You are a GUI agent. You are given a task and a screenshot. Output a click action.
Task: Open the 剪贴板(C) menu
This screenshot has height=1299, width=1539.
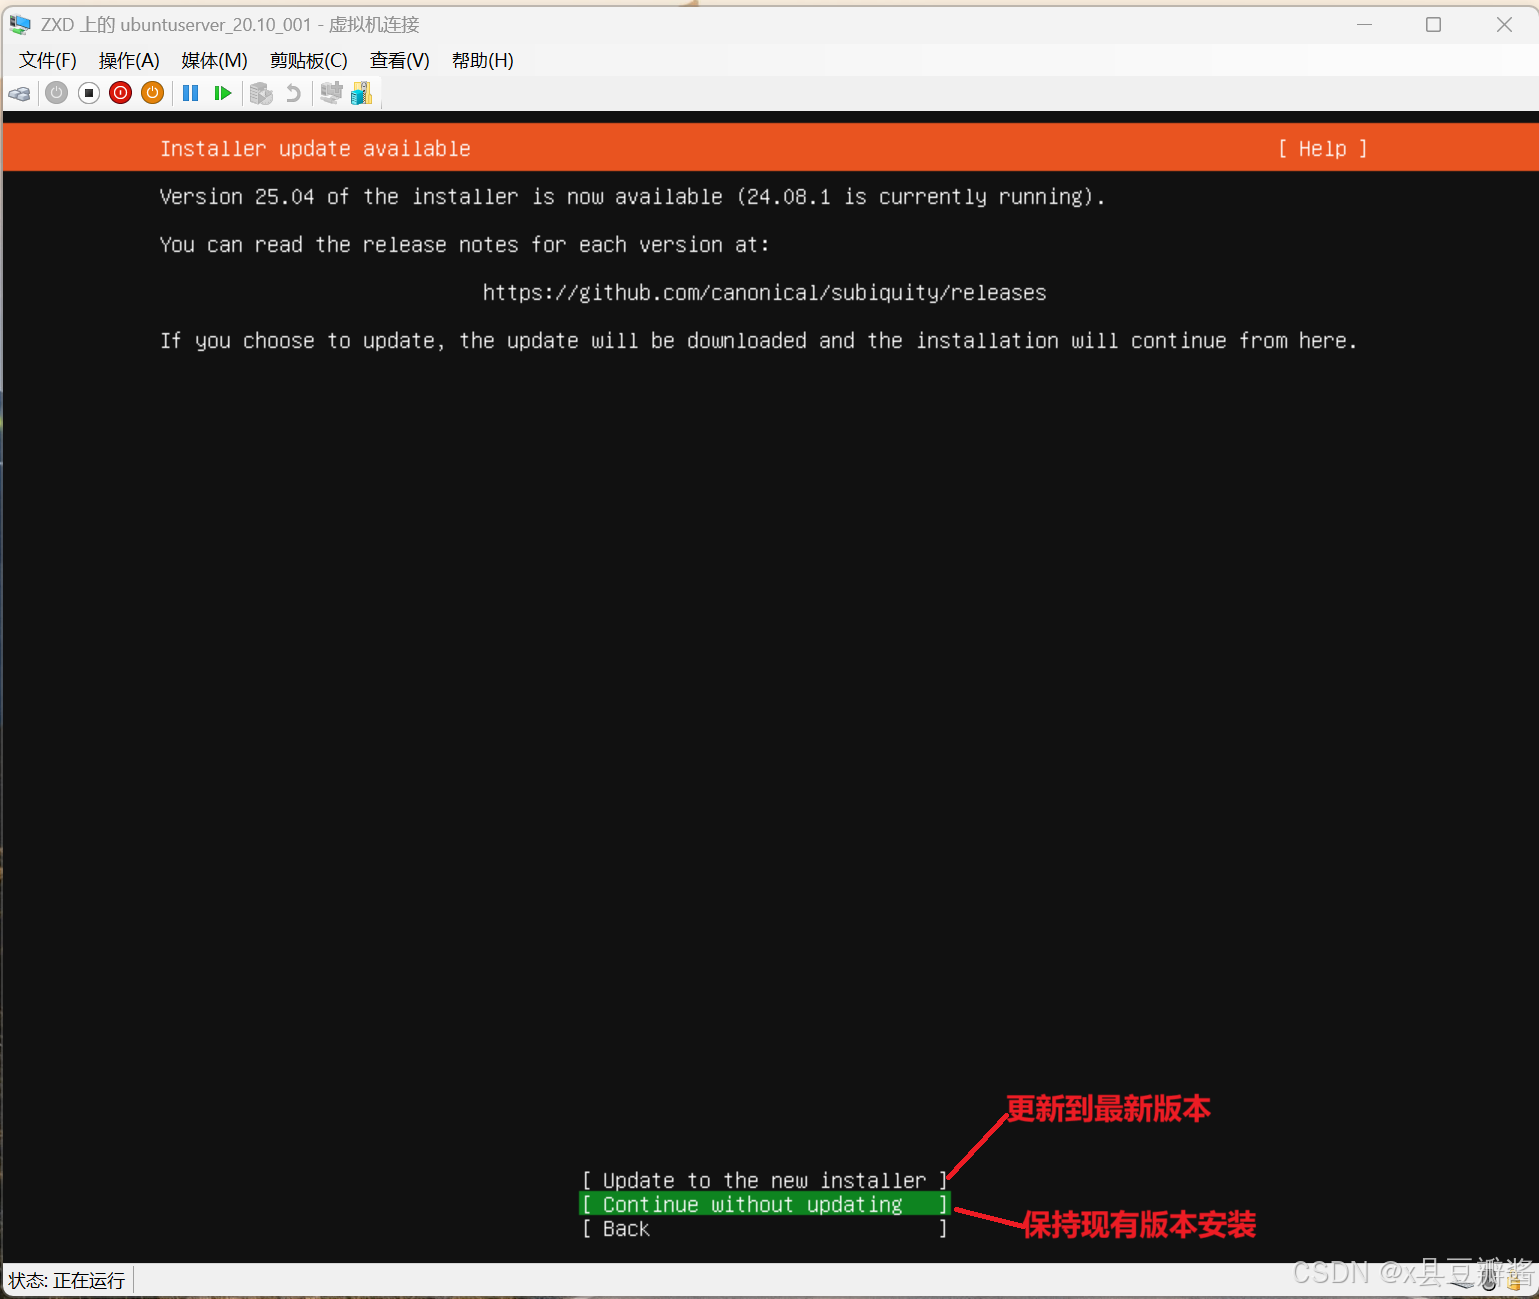[308, 60]
